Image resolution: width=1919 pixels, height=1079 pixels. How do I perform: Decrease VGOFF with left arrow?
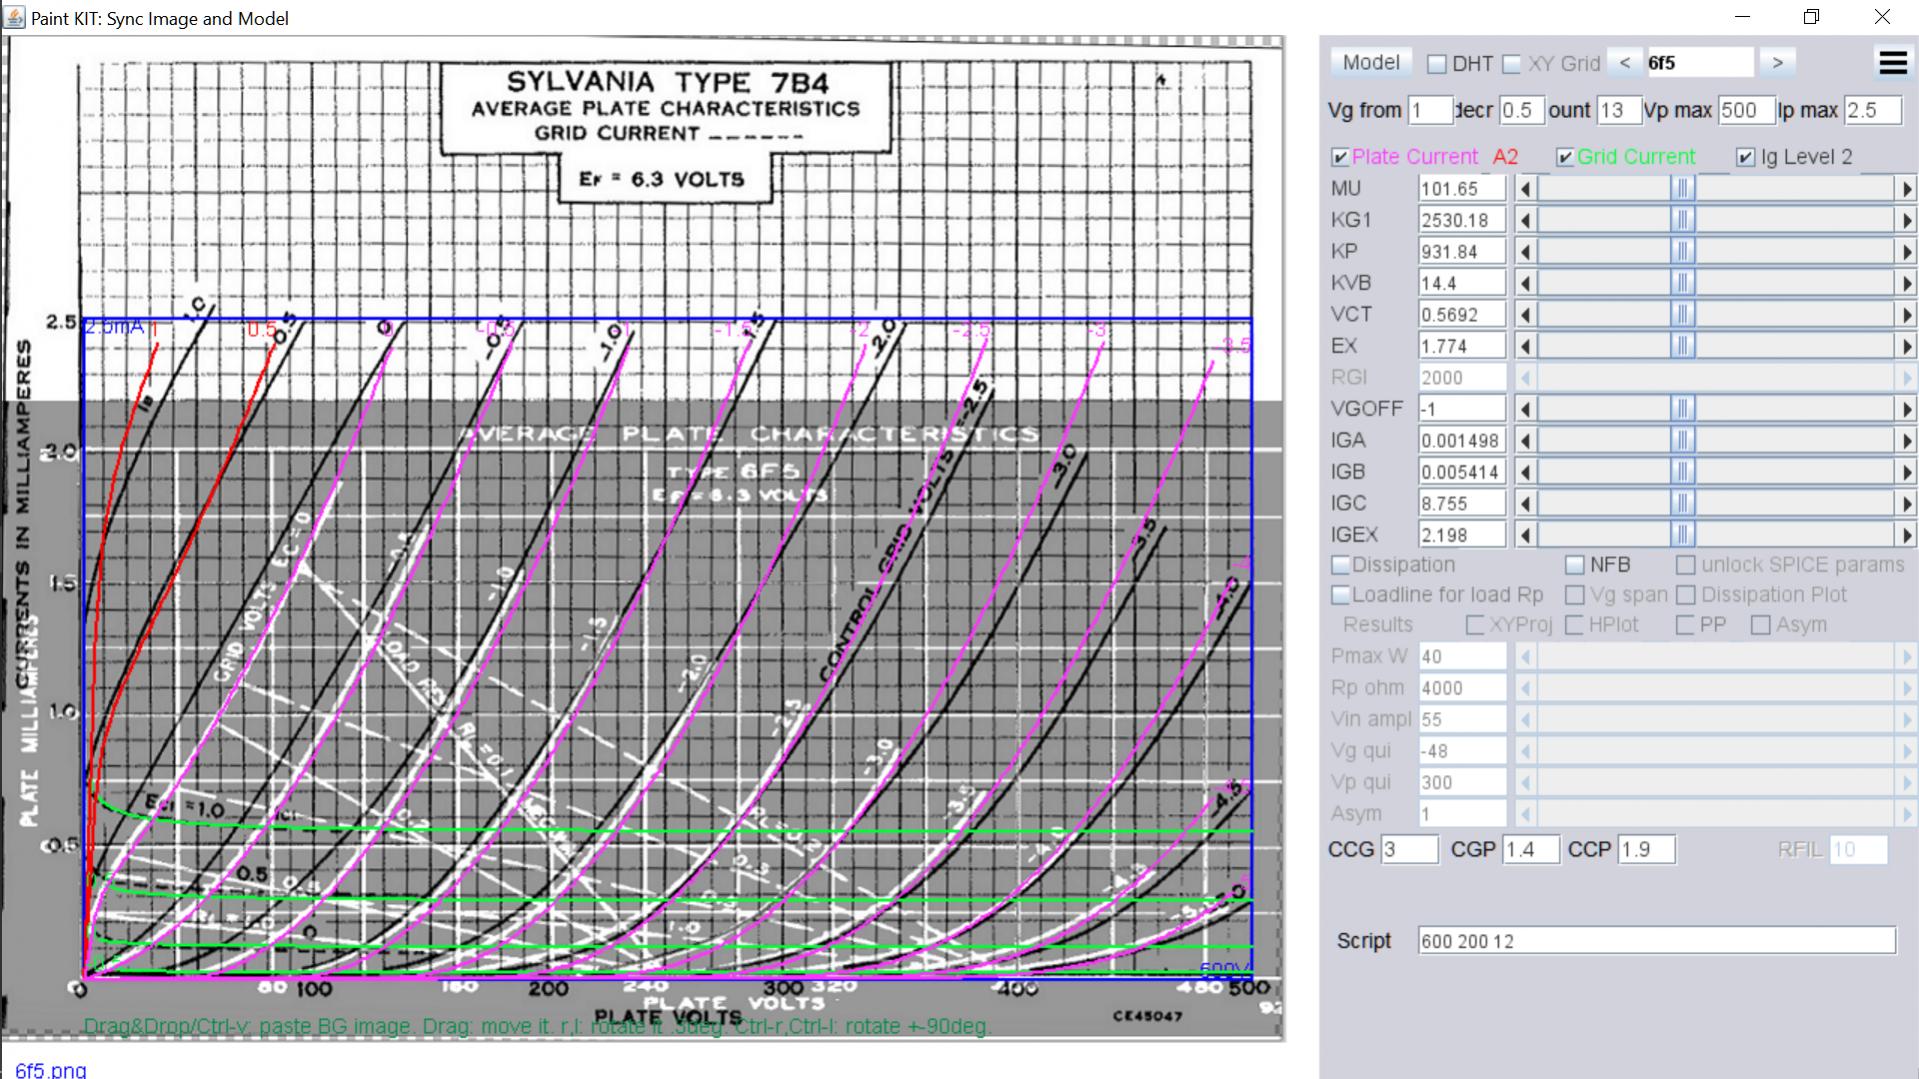[1525, 409]
